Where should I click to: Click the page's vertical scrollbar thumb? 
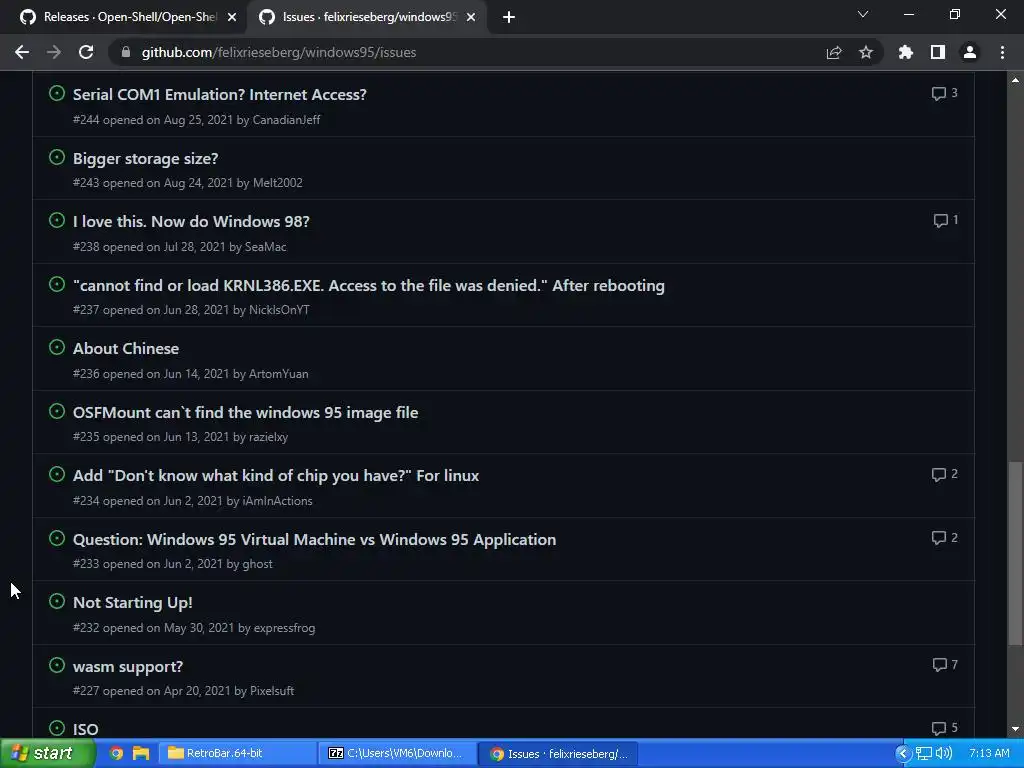click(x=1015, y=553)
